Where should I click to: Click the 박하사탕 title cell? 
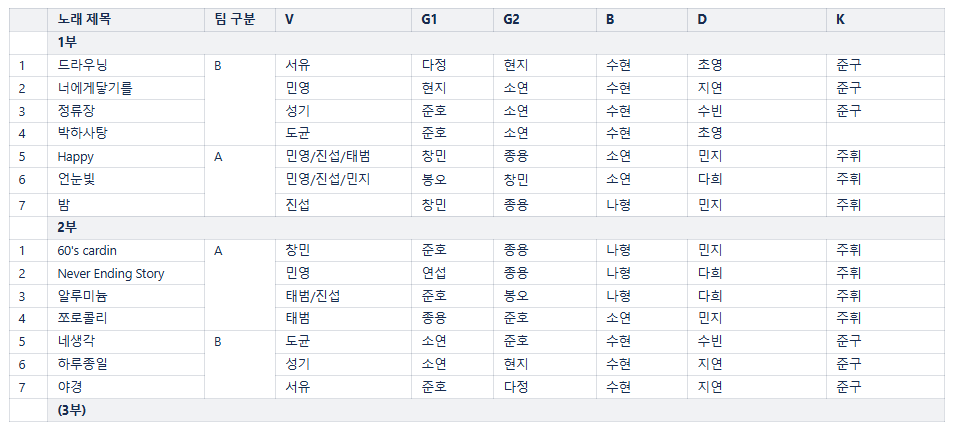pos(82,132)
